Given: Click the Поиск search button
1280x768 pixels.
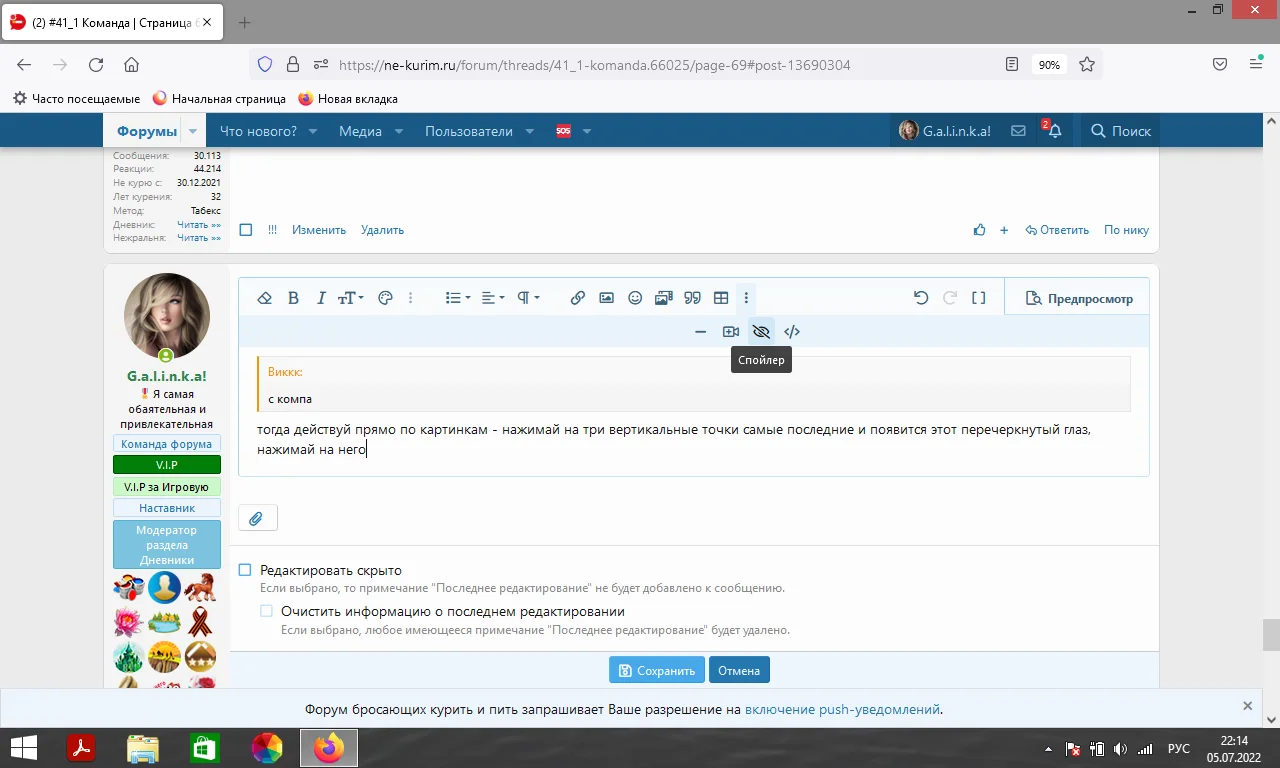Looking at the screenshot, I should 1121,131.
